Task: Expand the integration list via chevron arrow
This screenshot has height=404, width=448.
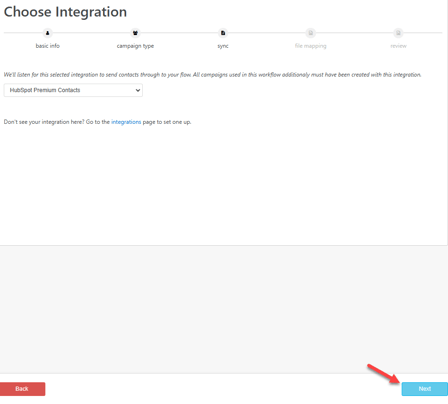Action: click(138, 90)
